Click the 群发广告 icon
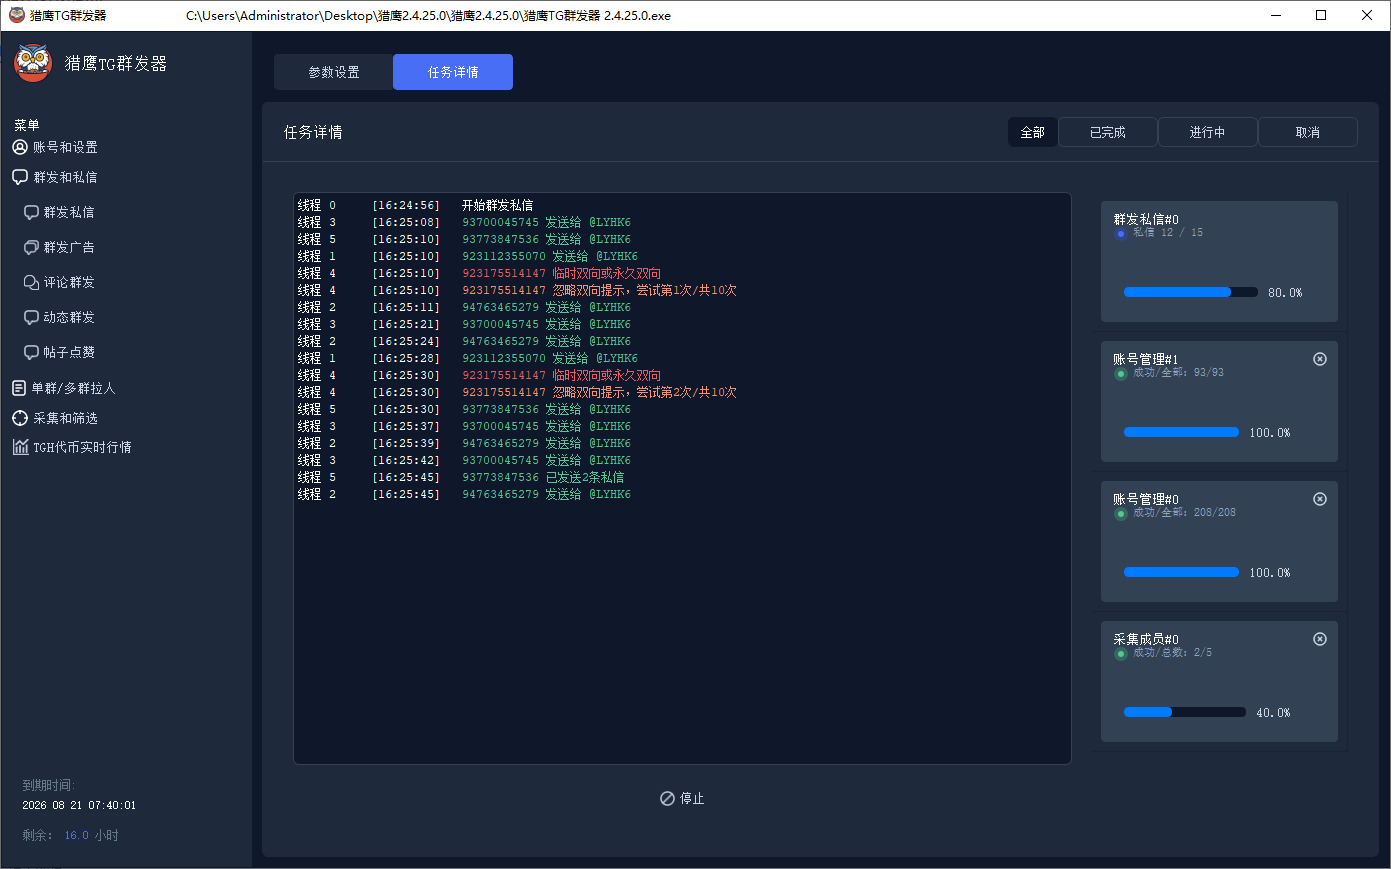The height and width of the screenshot is (869, 1391). tap(31, 247)
